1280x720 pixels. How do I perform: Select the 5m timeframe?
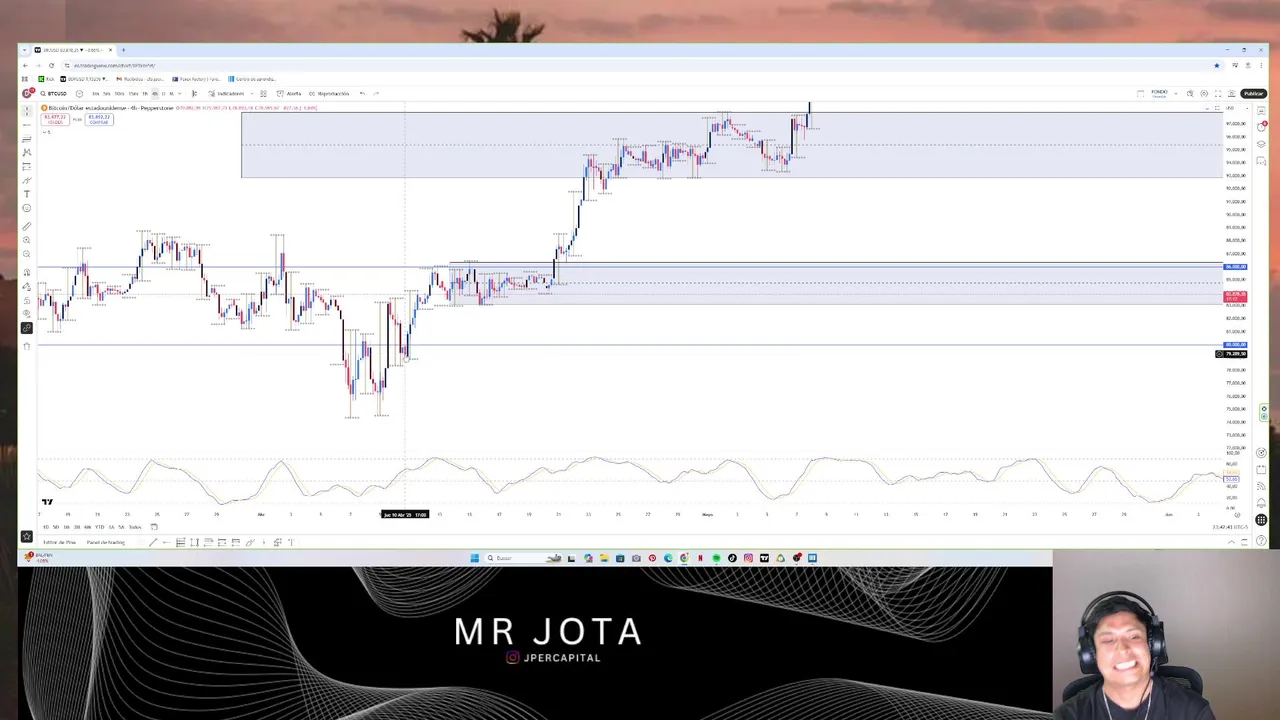107,93
